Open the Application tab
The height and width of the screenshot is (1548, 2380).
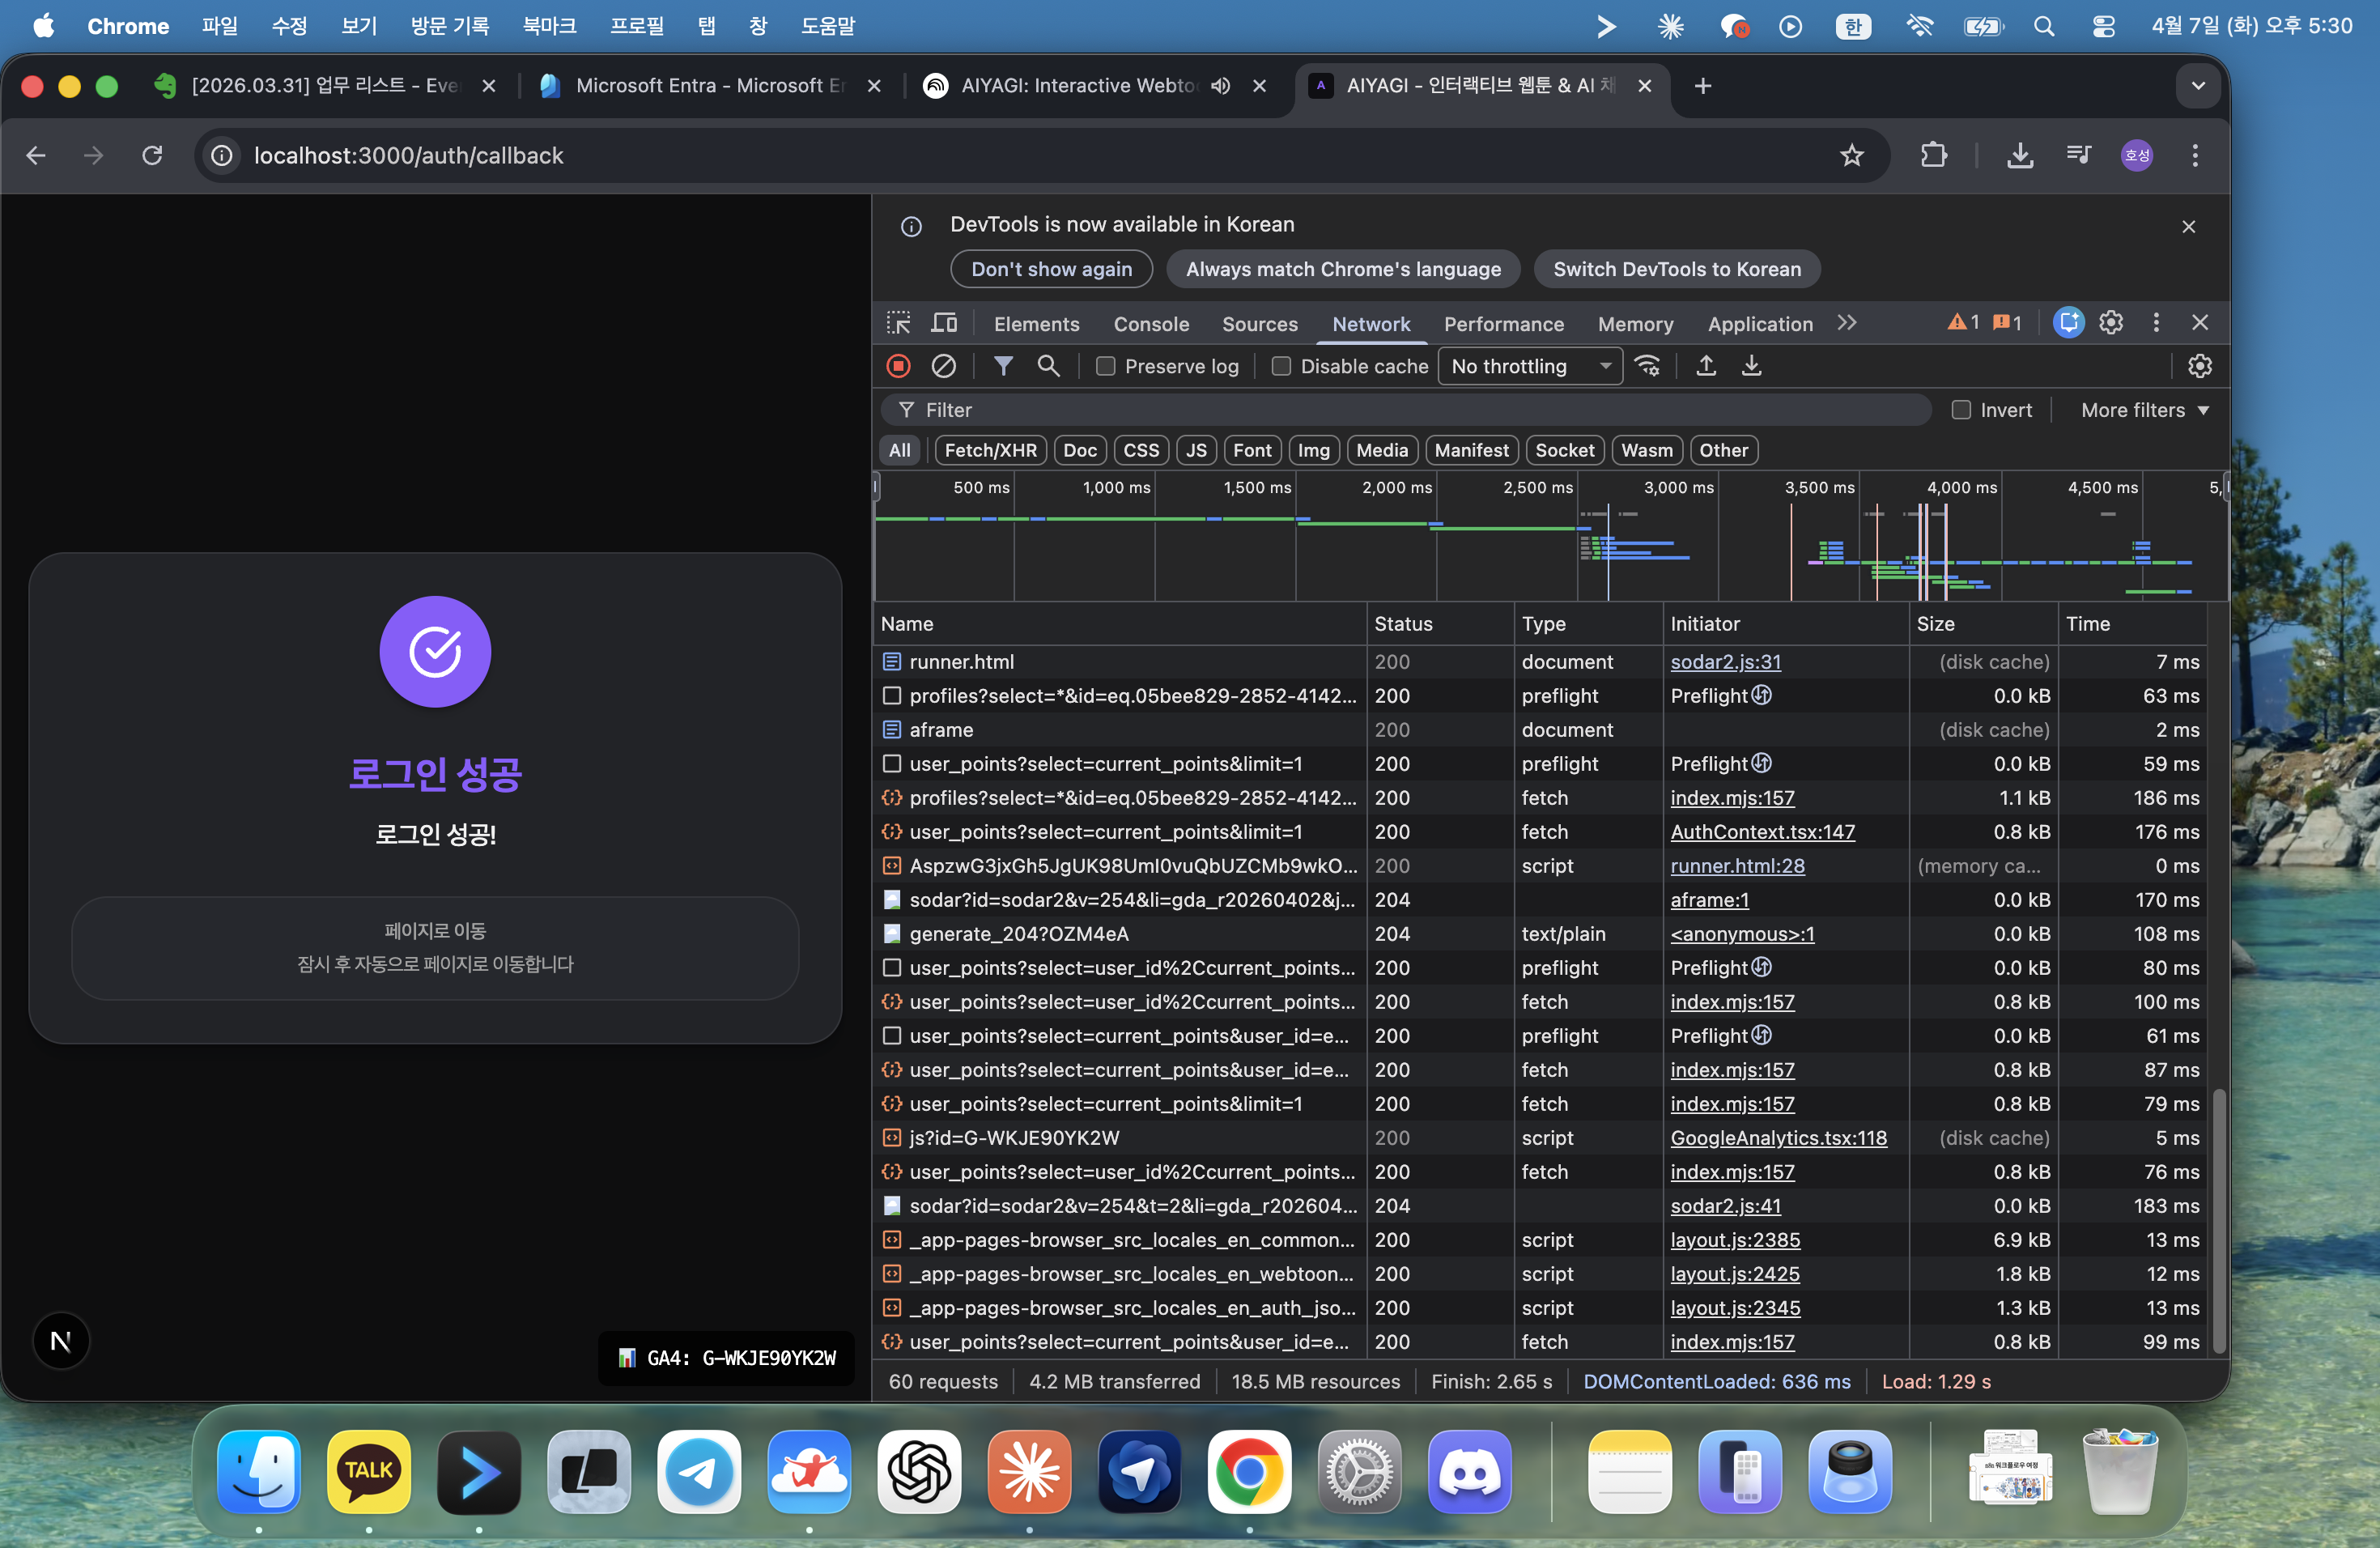coord(1759,324)
